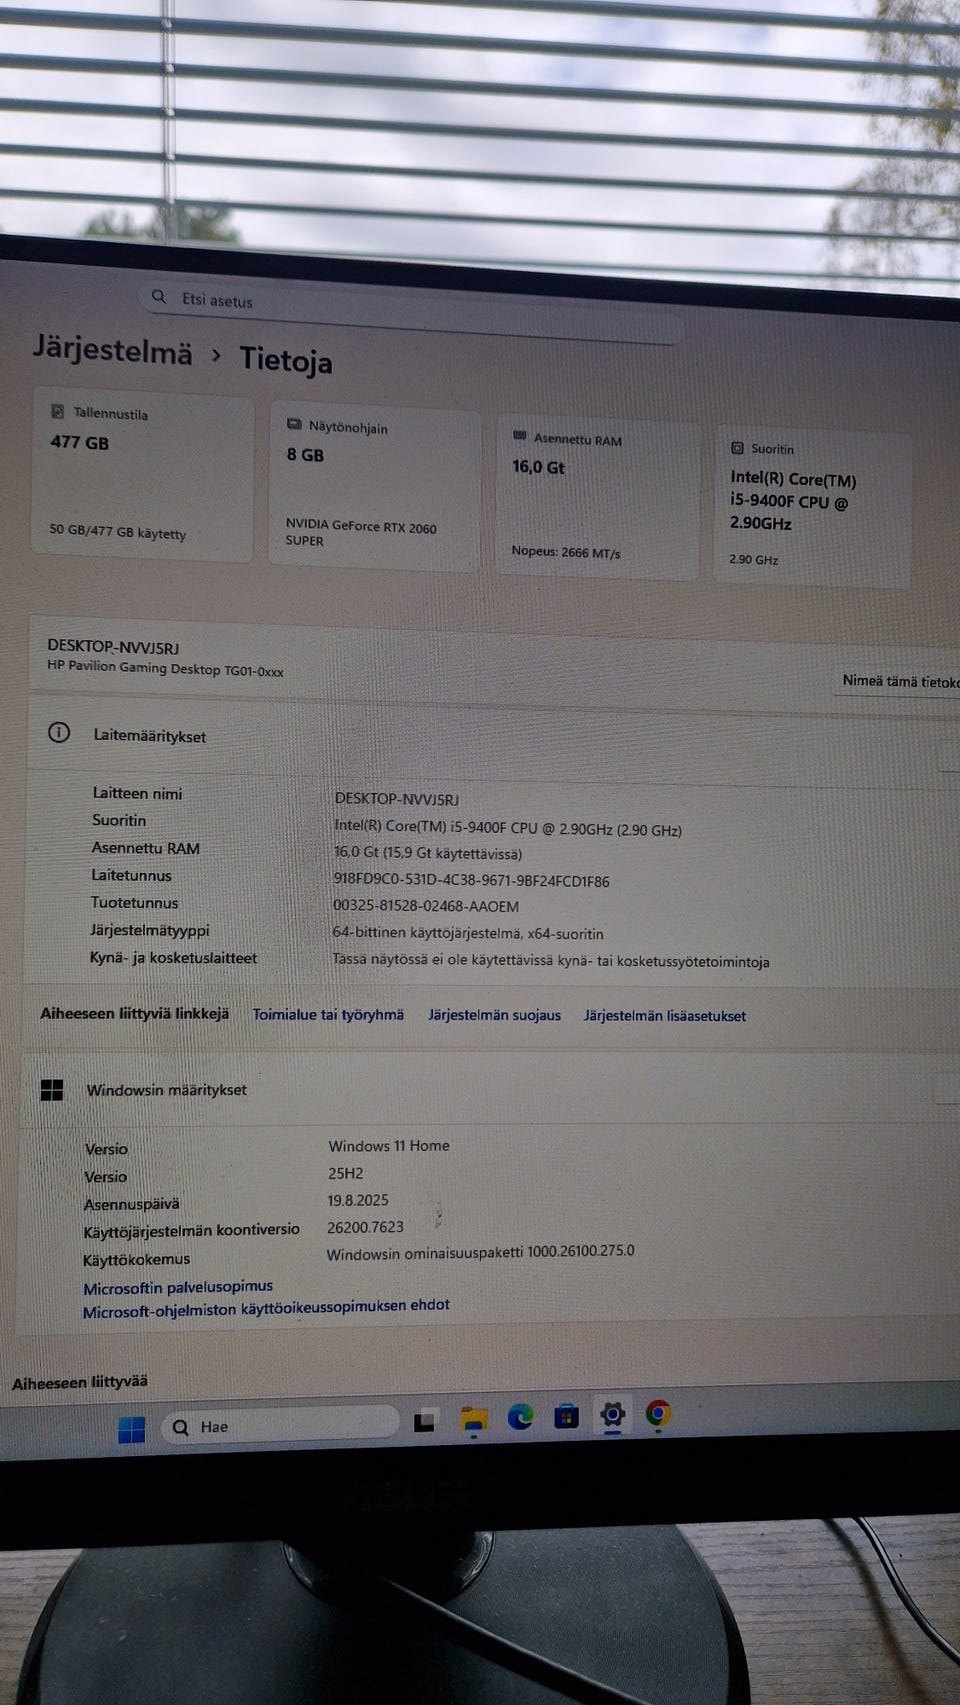The image size is (960, 1705).
Task: Select the DESKTOP-NVVJ5RJ device name value
Action: pos(396,799)
